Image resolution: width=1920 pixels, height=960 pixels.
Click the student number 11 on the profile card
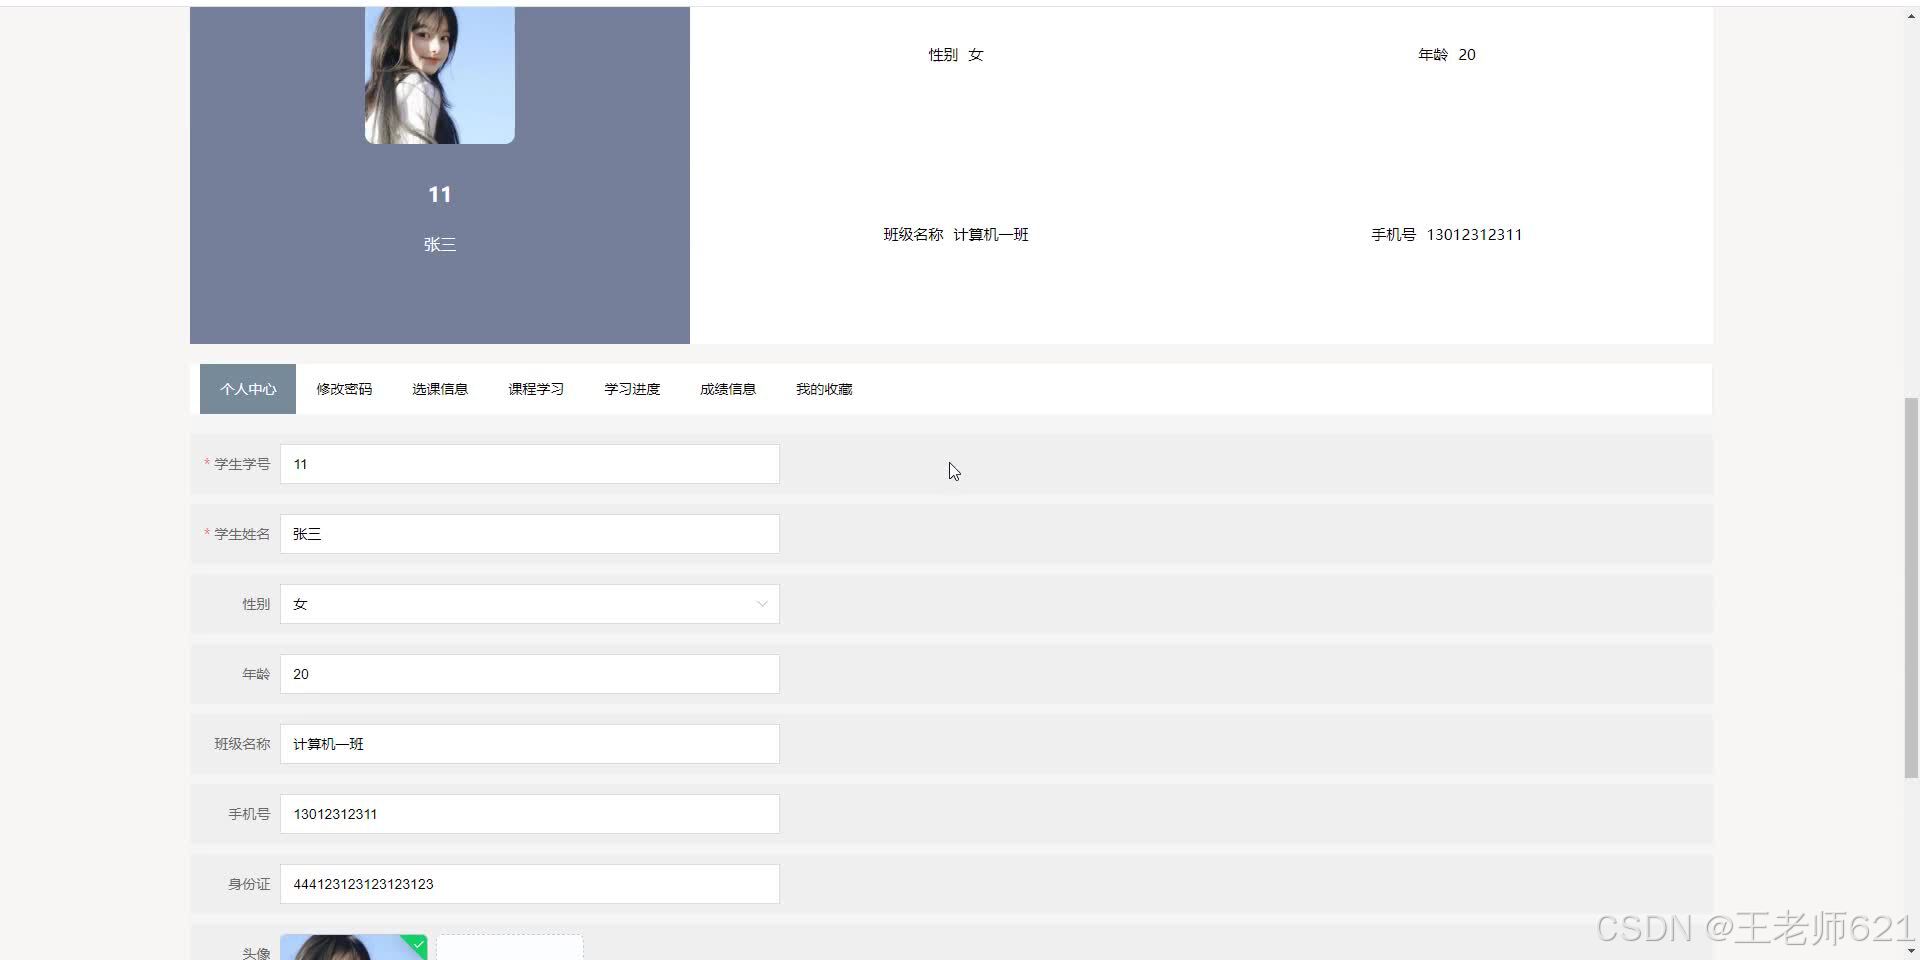coord(440,195)
